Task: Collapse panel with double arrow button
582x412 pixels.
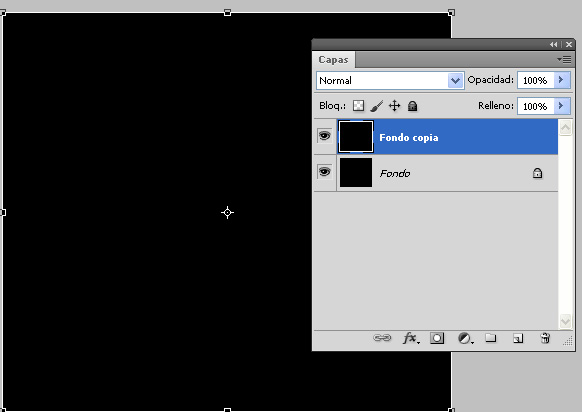Action: click(x=553, y=45)
